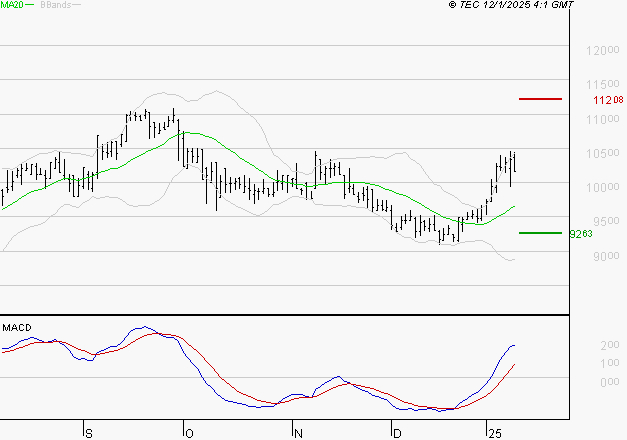Viewport: 627px width, 440px height.
Task: Click the 100.00 price axis label
Action: click(x=603, y=187)
